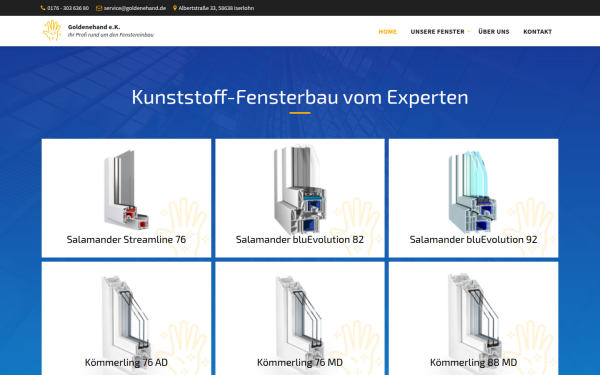Screen dimensions: 600x375
Task: Click the Salamander Streamline 76 title
Action: pos(126,240)
